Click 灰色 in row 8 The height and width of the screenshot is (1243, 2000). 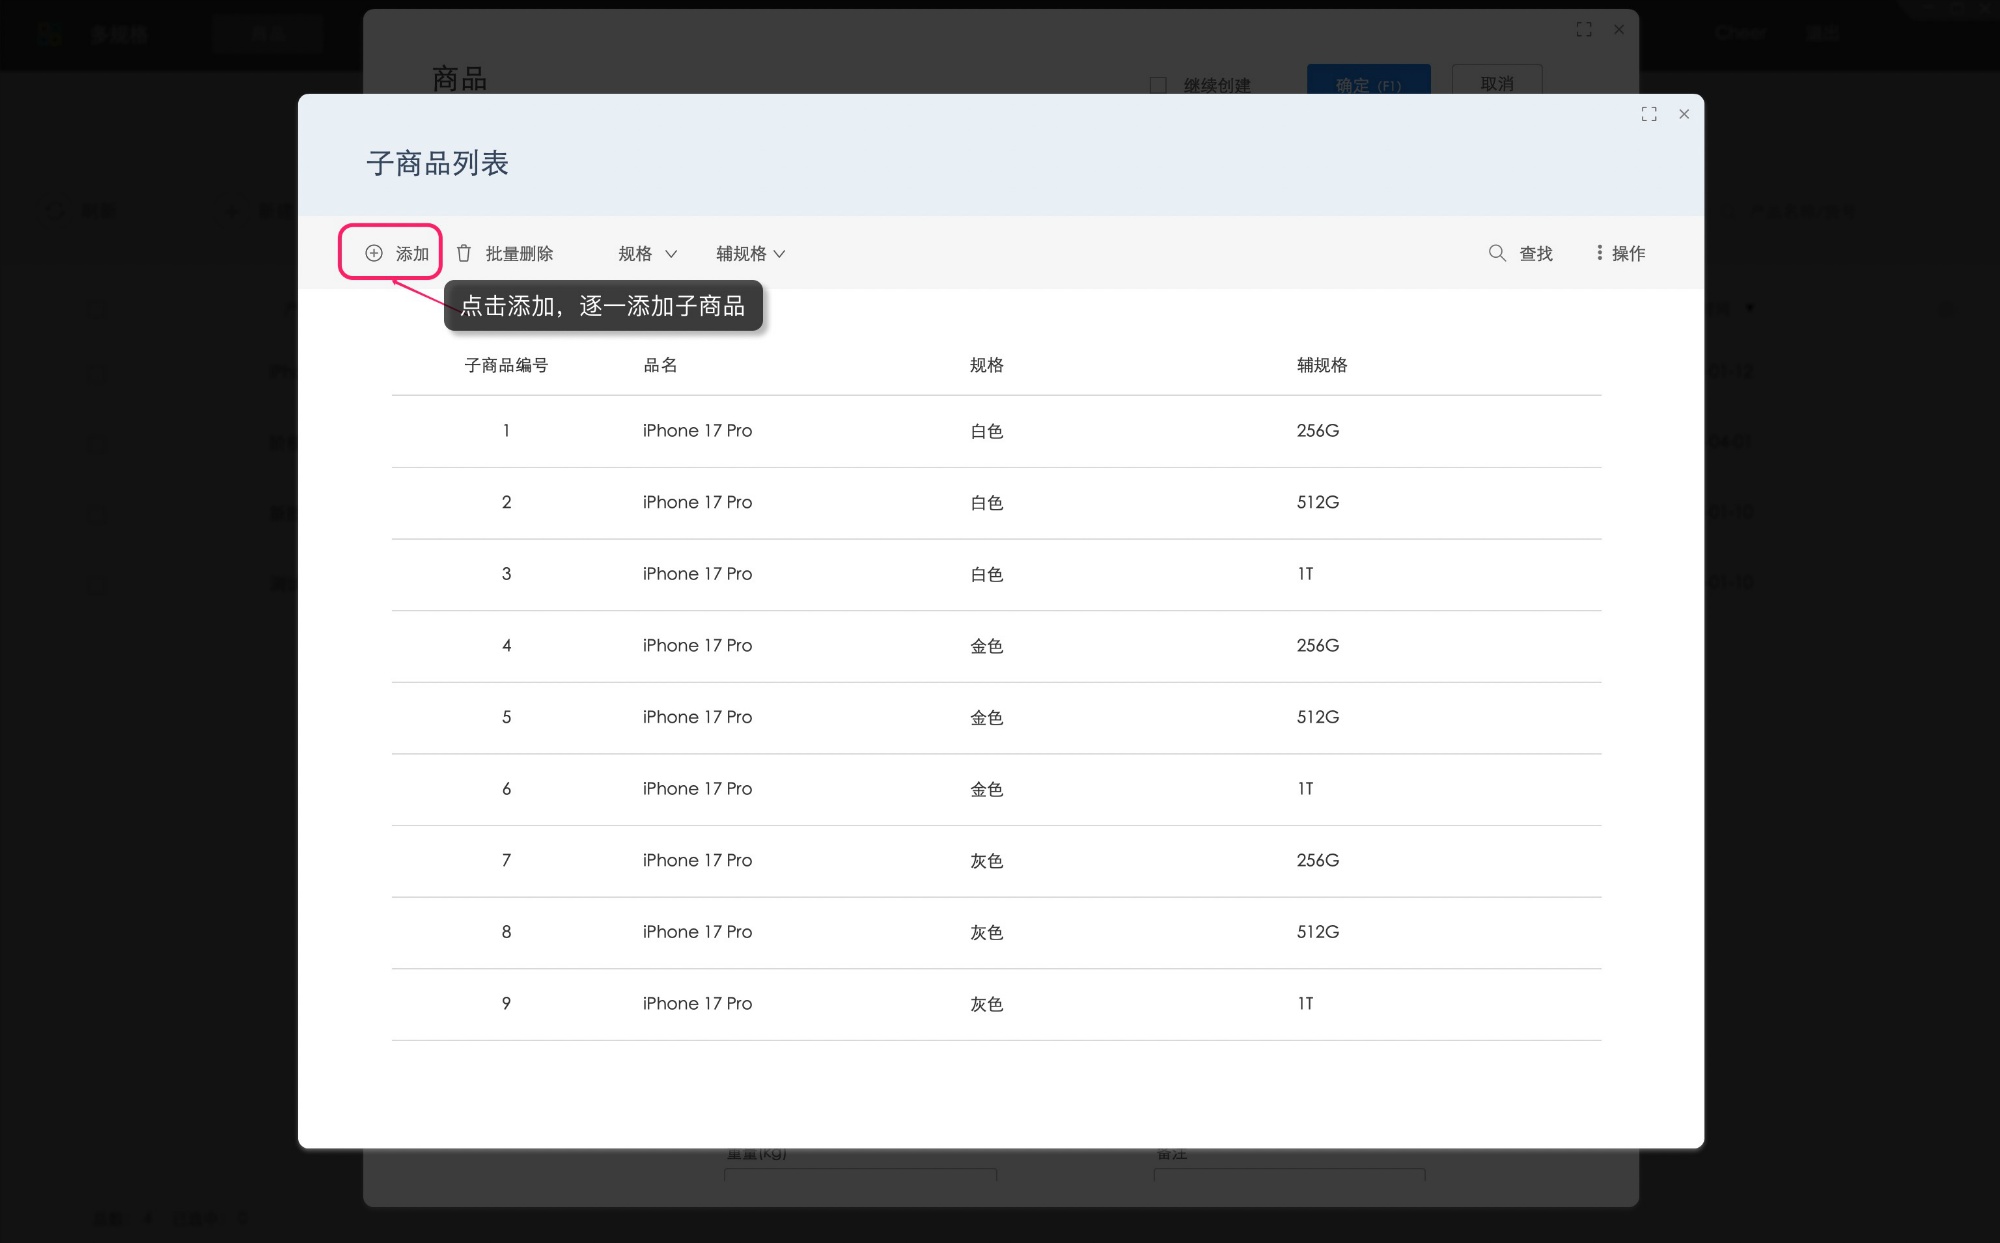[987, 932]
